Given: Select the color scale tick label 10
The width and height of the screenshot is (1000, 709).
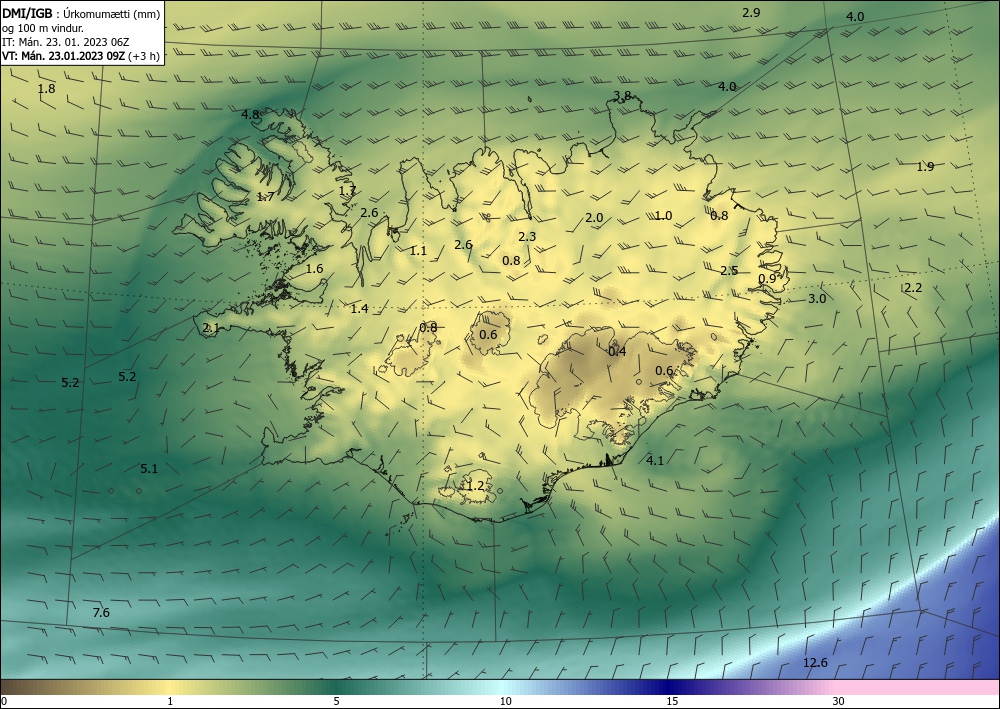Looking at the screenshot, I should click(x=506, y=701).
